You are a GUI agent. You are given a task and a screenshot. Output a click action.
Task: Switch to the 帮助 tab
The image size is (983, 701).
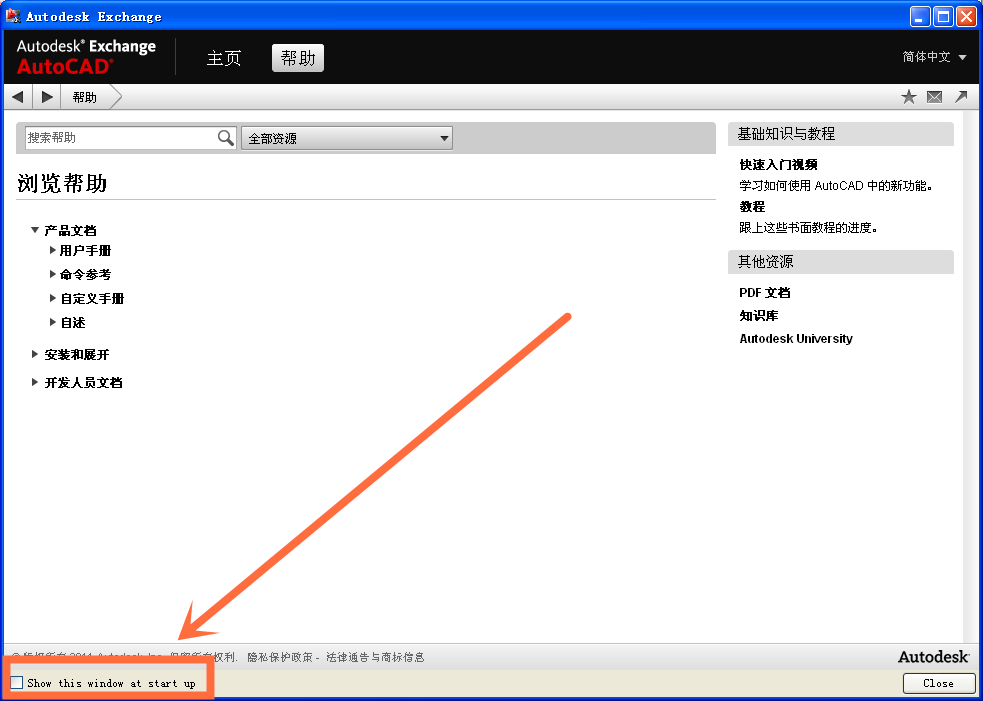pos(298,58)
